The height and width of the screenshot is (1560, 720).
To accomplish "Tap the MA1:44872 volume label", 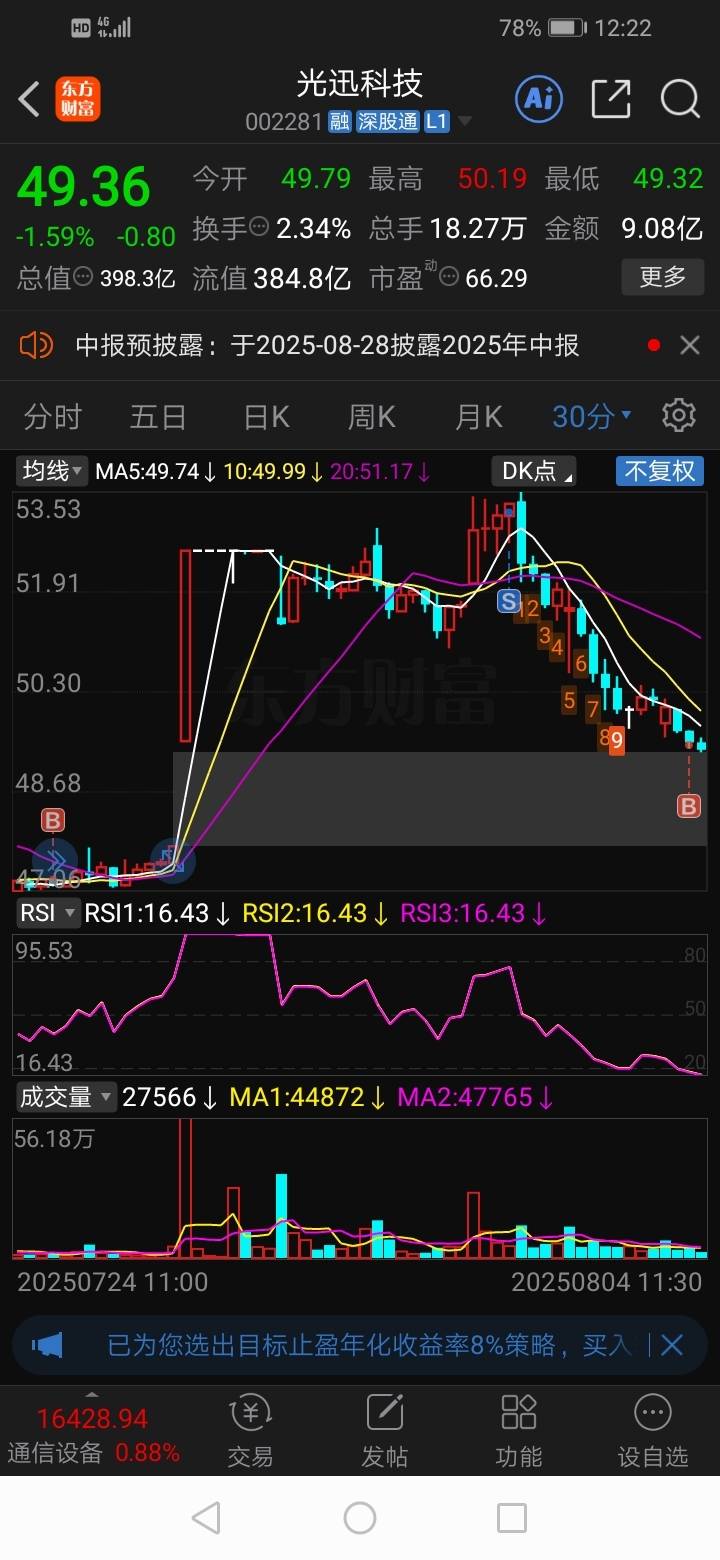I will (297, 1097).
